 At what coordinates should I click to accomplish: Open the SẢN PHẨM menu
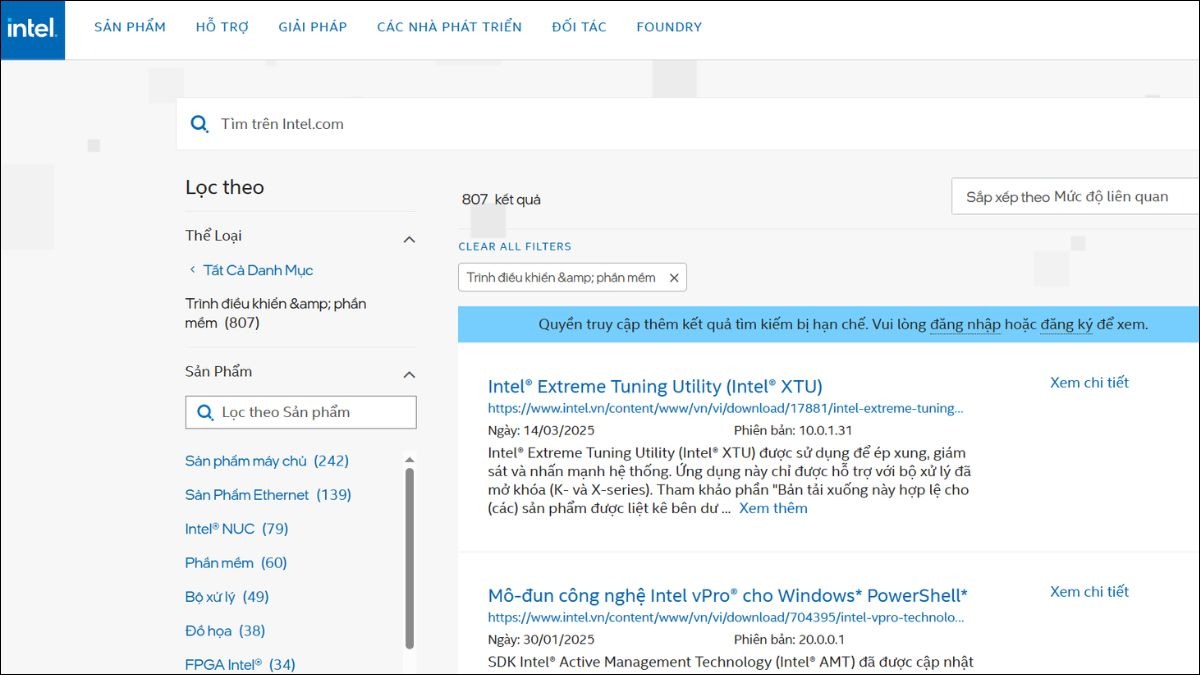point(130,27)
